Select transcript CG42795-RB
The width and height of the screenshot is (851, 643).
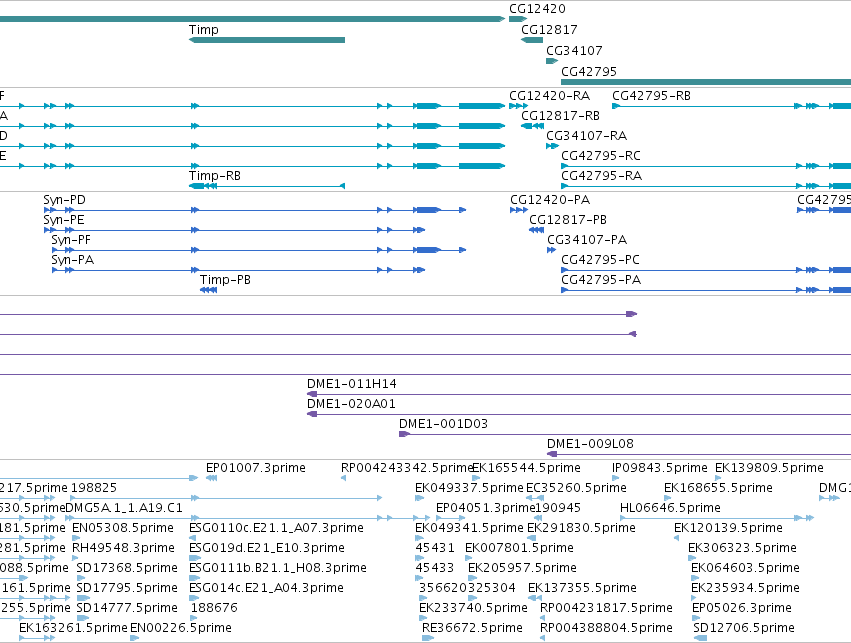(x=732, y=106)
